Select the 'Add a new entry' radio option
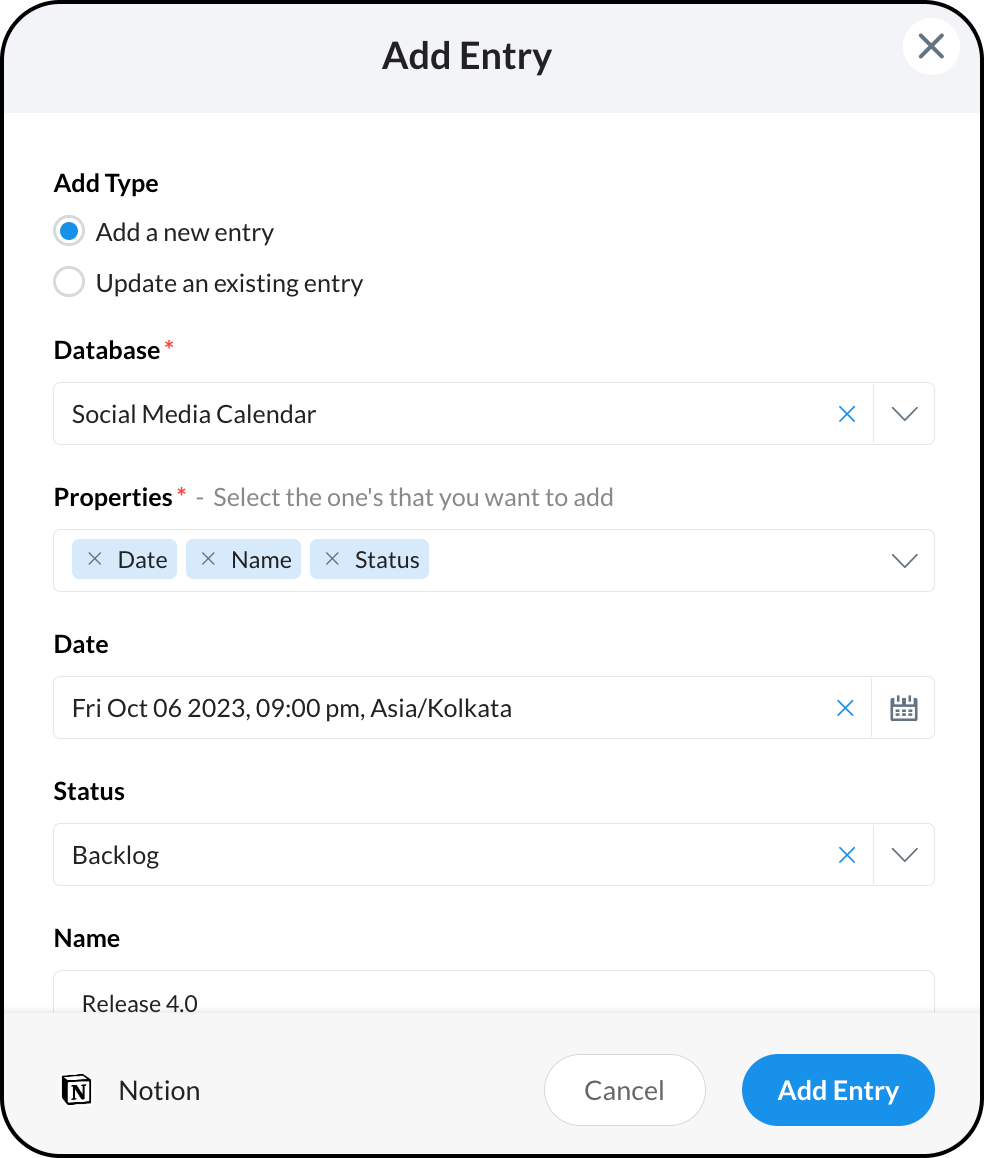This screenshot has width=984, height=1158. click(69, 232)
